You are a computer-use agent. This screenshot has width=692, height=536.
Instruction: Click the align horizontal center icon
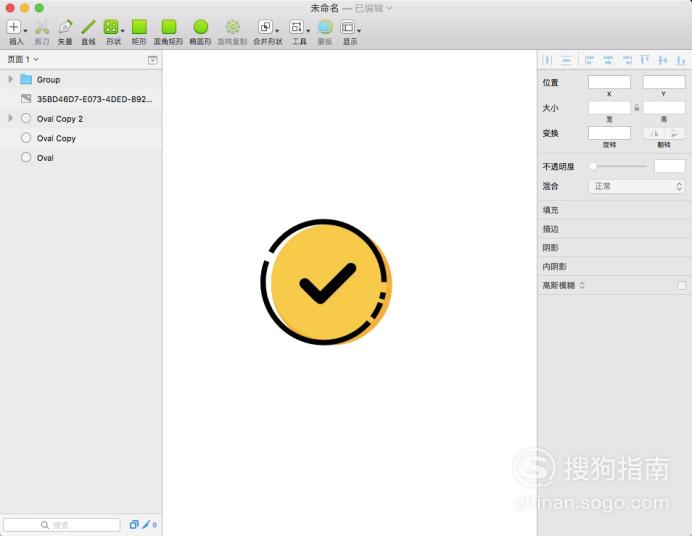pyautogui.click(x=608, y=60)
